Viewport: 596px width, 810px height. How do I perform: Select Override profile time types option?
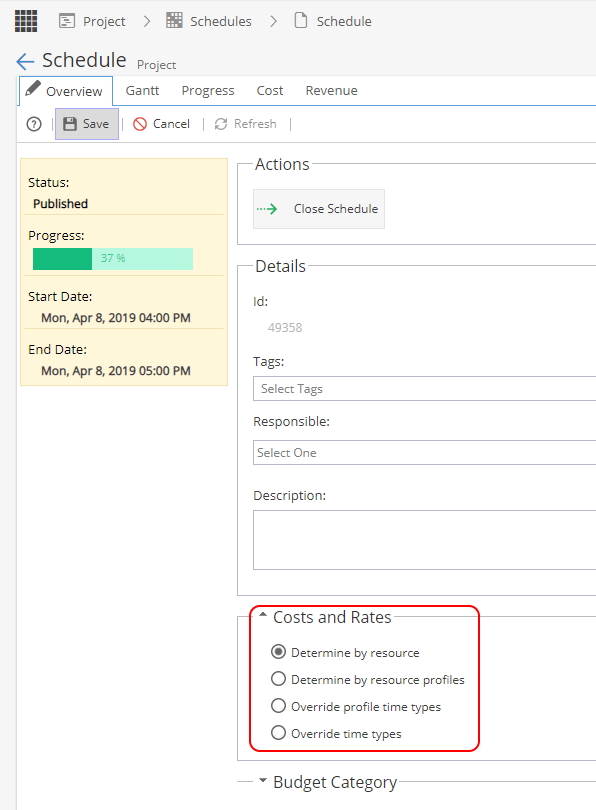pyautogui.click(x=278, y=705)
